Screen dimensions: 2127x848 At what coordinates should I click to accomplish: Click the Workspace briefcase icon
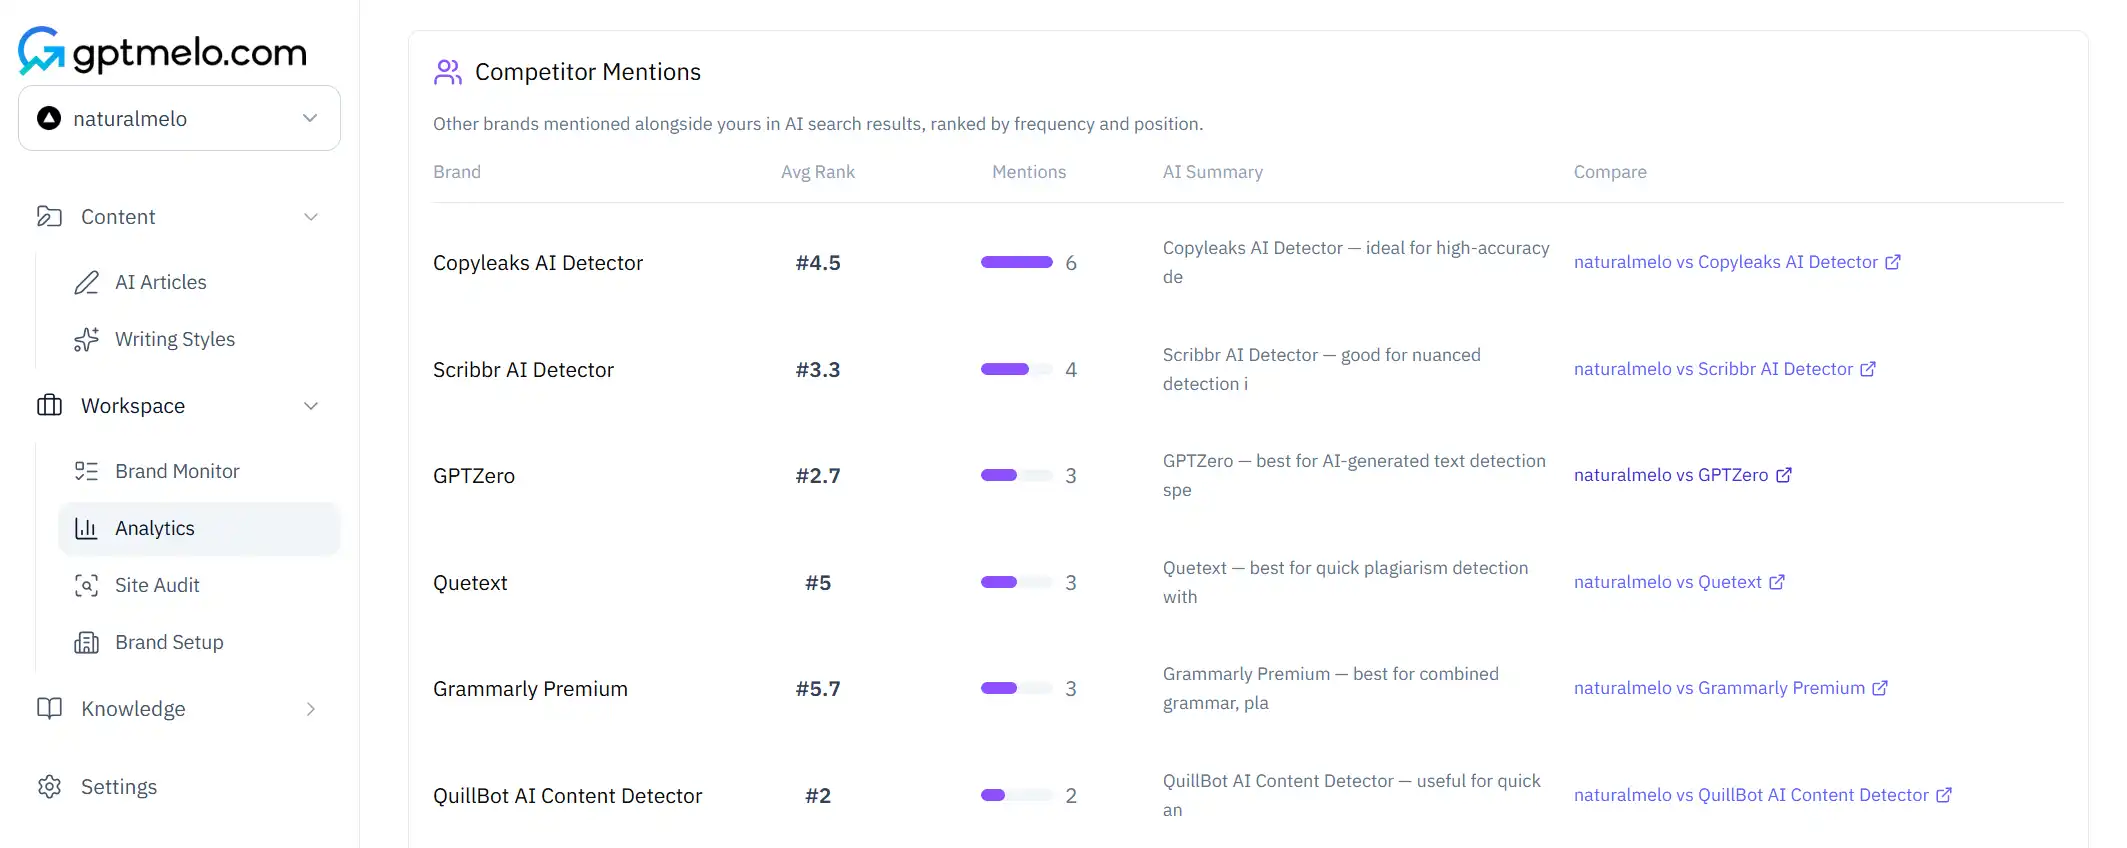point(49,405)
